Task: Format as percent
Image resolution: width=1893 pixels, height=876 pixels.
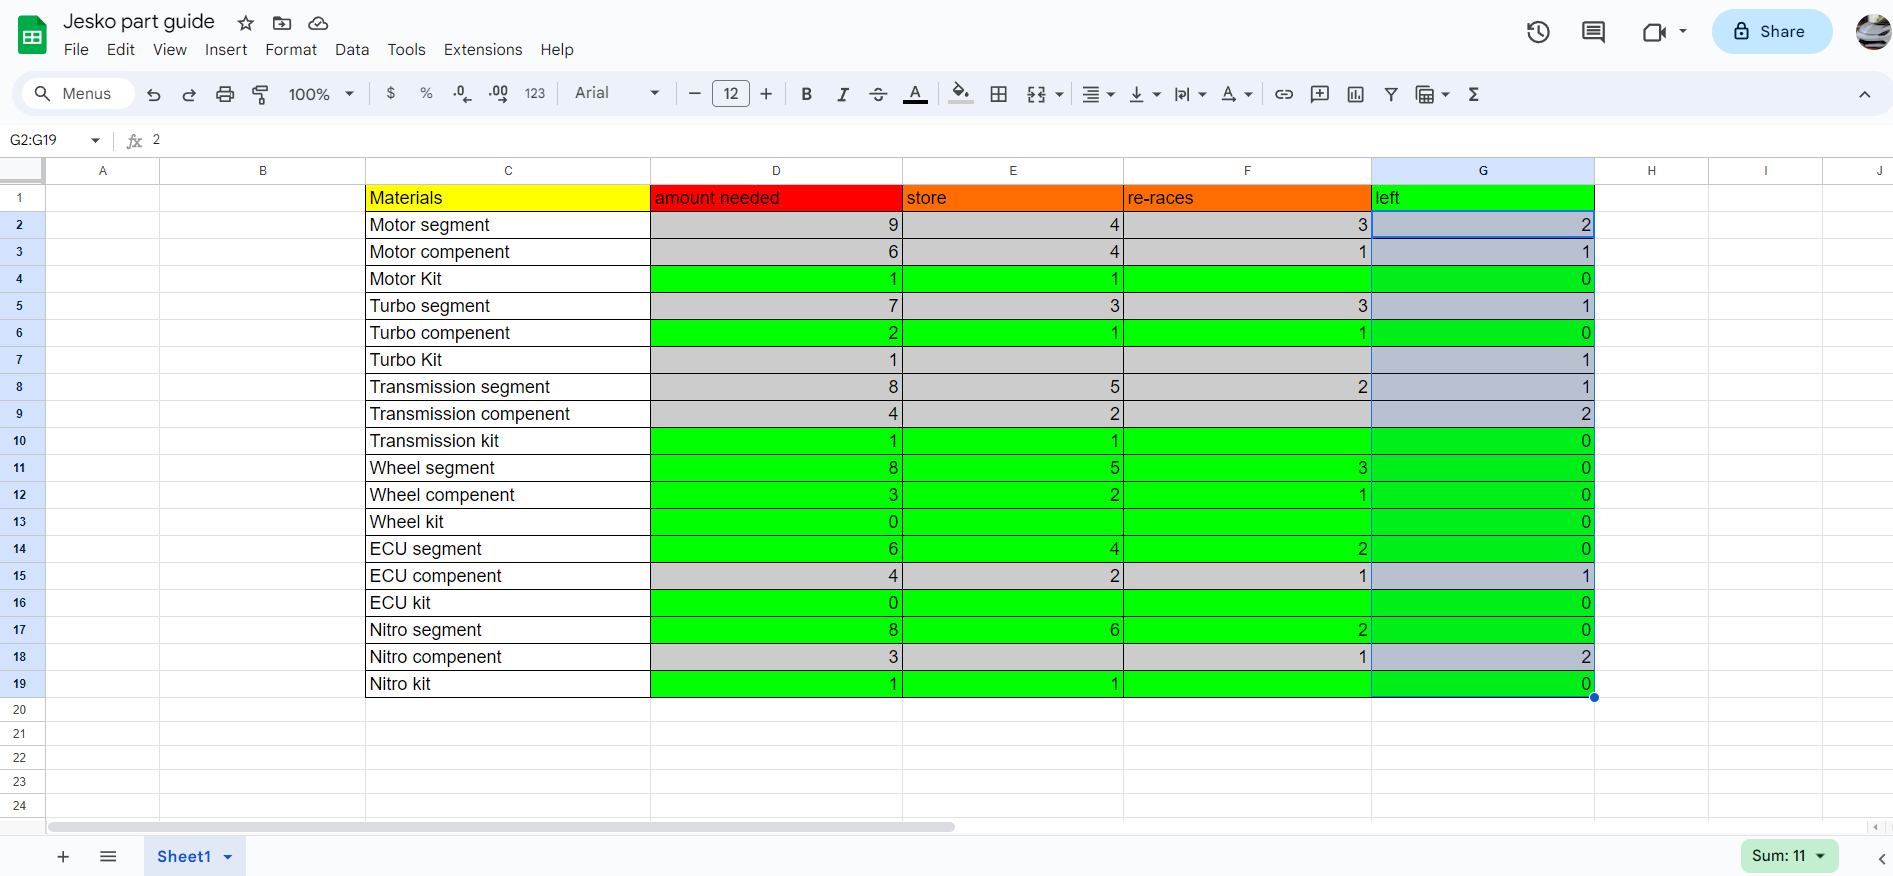Action: point(427,93)
